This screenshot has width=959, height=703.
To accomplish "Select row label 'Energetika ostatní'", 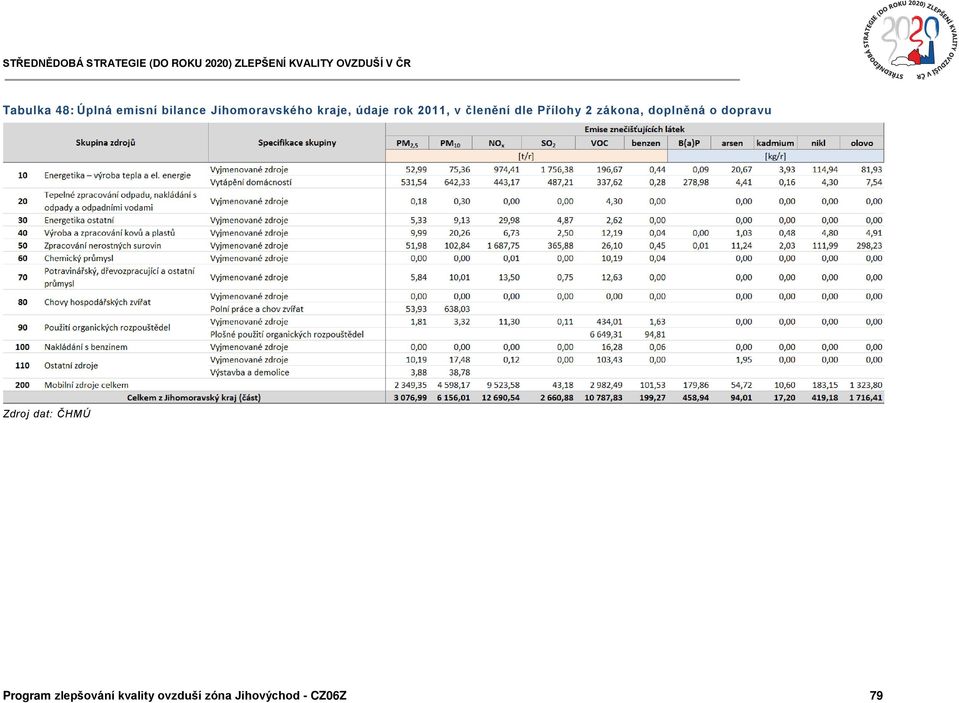I will 78,220.
